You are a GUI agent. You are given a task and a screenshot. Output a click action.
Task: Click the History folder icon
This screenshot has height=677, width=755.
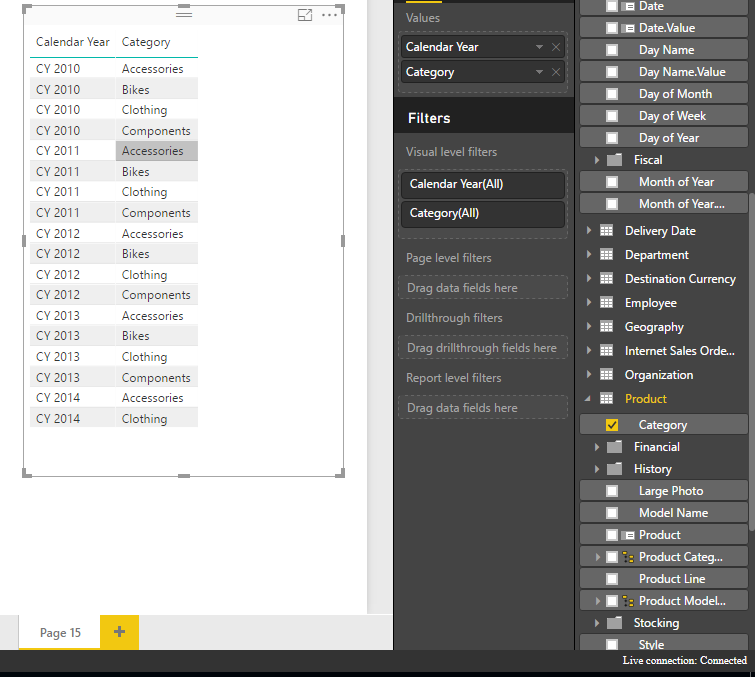tap(614, 469)
